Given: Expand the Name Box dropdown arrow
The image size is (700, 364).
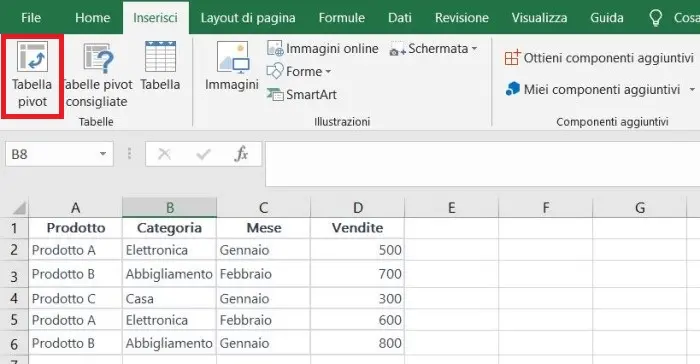Looking at the screenshot, I should coord(103,154).
